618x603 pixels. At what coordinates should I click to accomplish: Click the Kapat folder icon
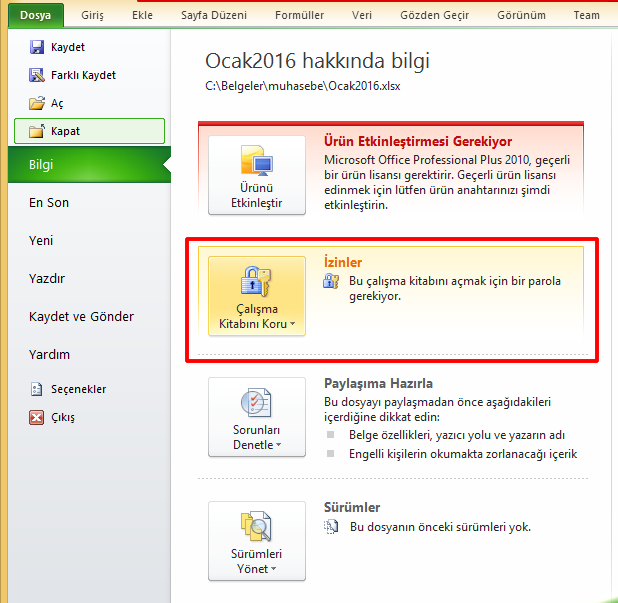point(37,131)
